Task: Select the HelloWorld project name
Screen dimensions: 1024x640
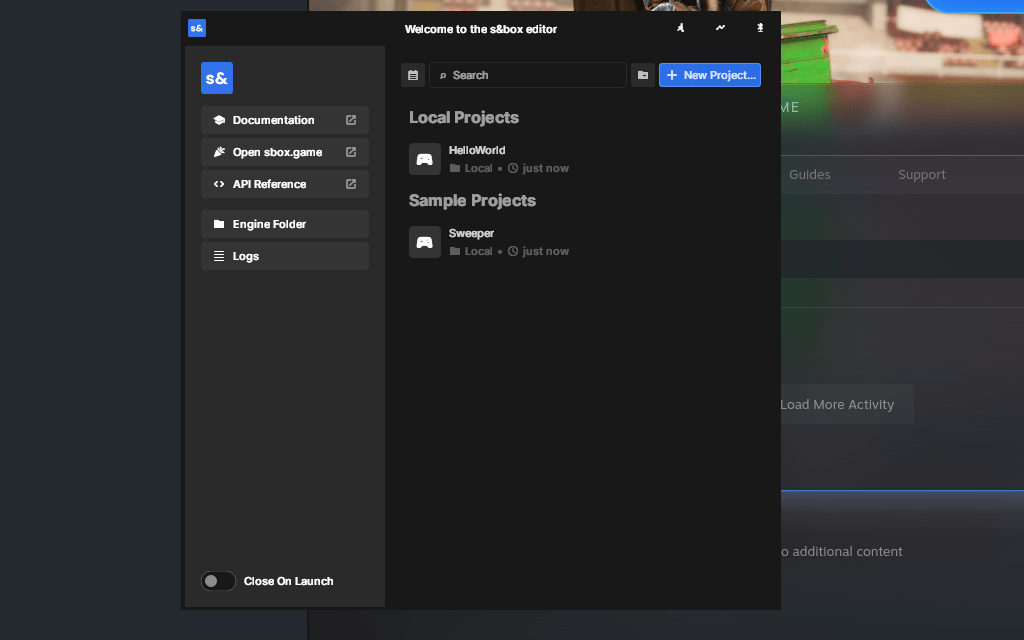Action: click(477, 150)
